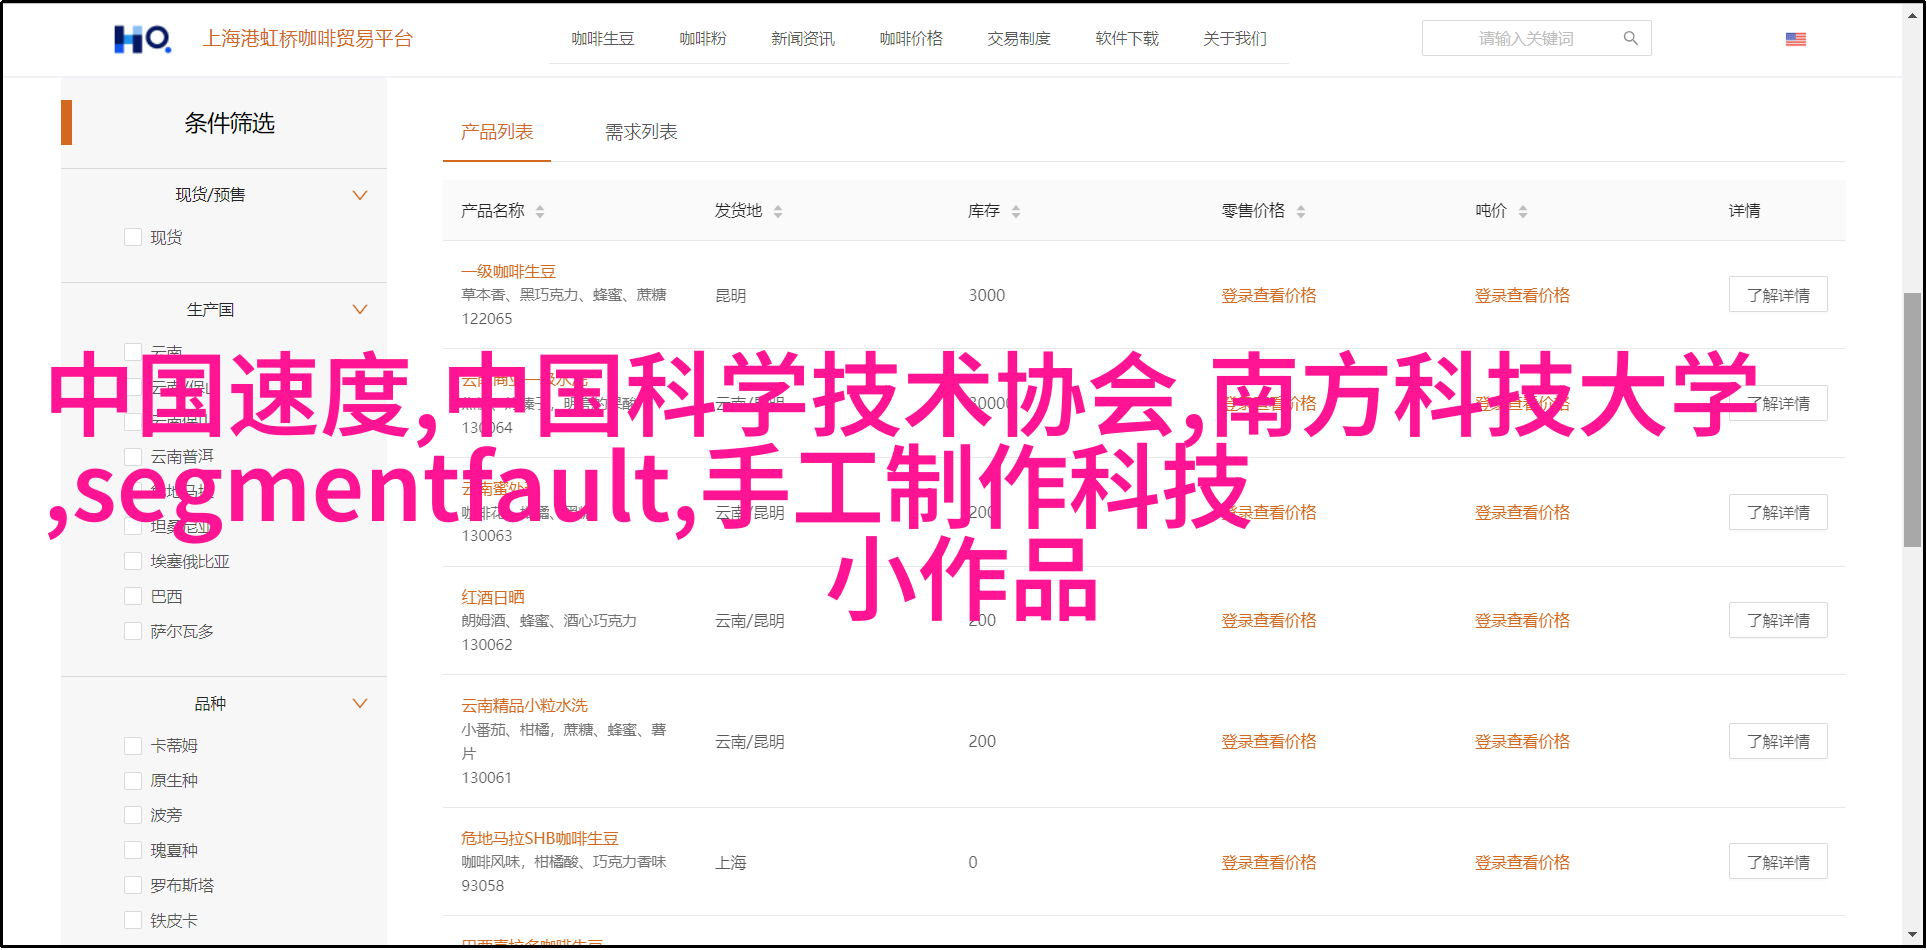Check the 云南普洱 filter checkbox

point(132,456)
